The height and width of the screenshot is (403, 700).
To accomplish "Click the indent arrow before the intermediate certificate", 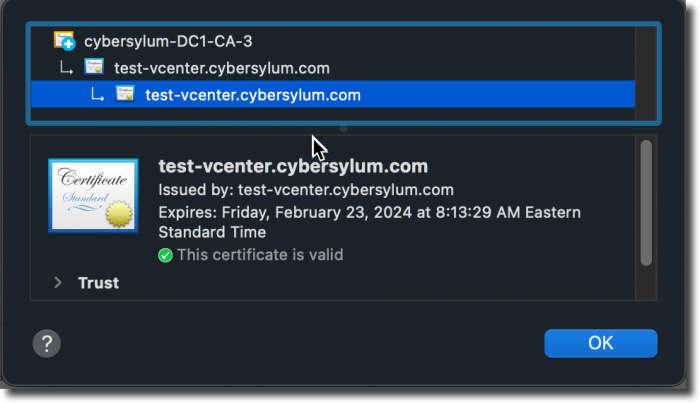I will coord(66,68).
